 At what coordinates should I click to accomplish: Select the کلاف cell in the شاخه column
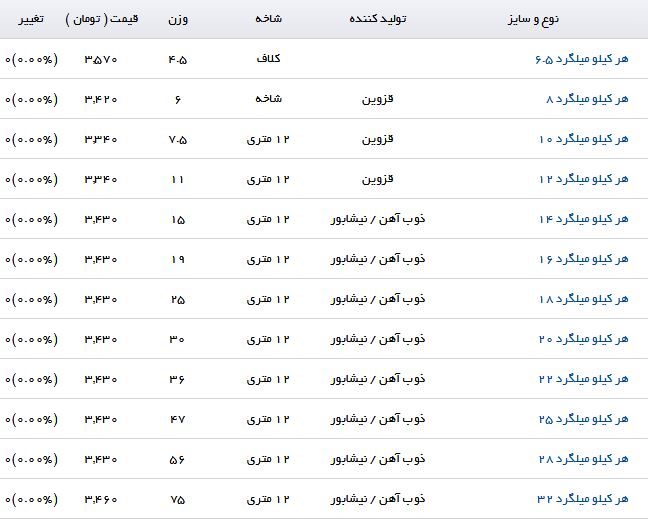268,59
